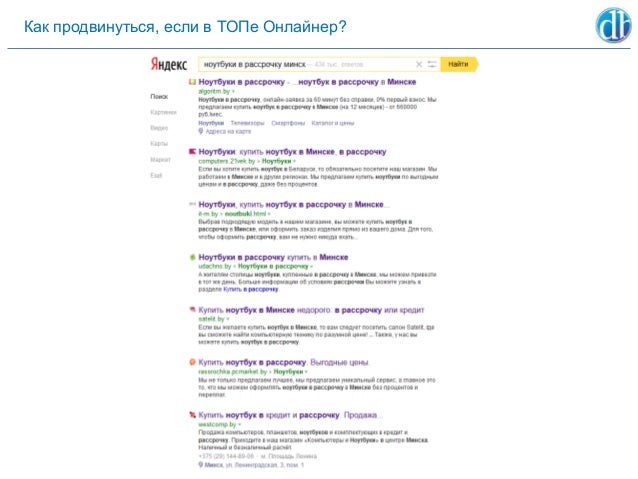
Task: Open the Ноутбуки sitelink under algoritm.by
Action: pos(211,123)
